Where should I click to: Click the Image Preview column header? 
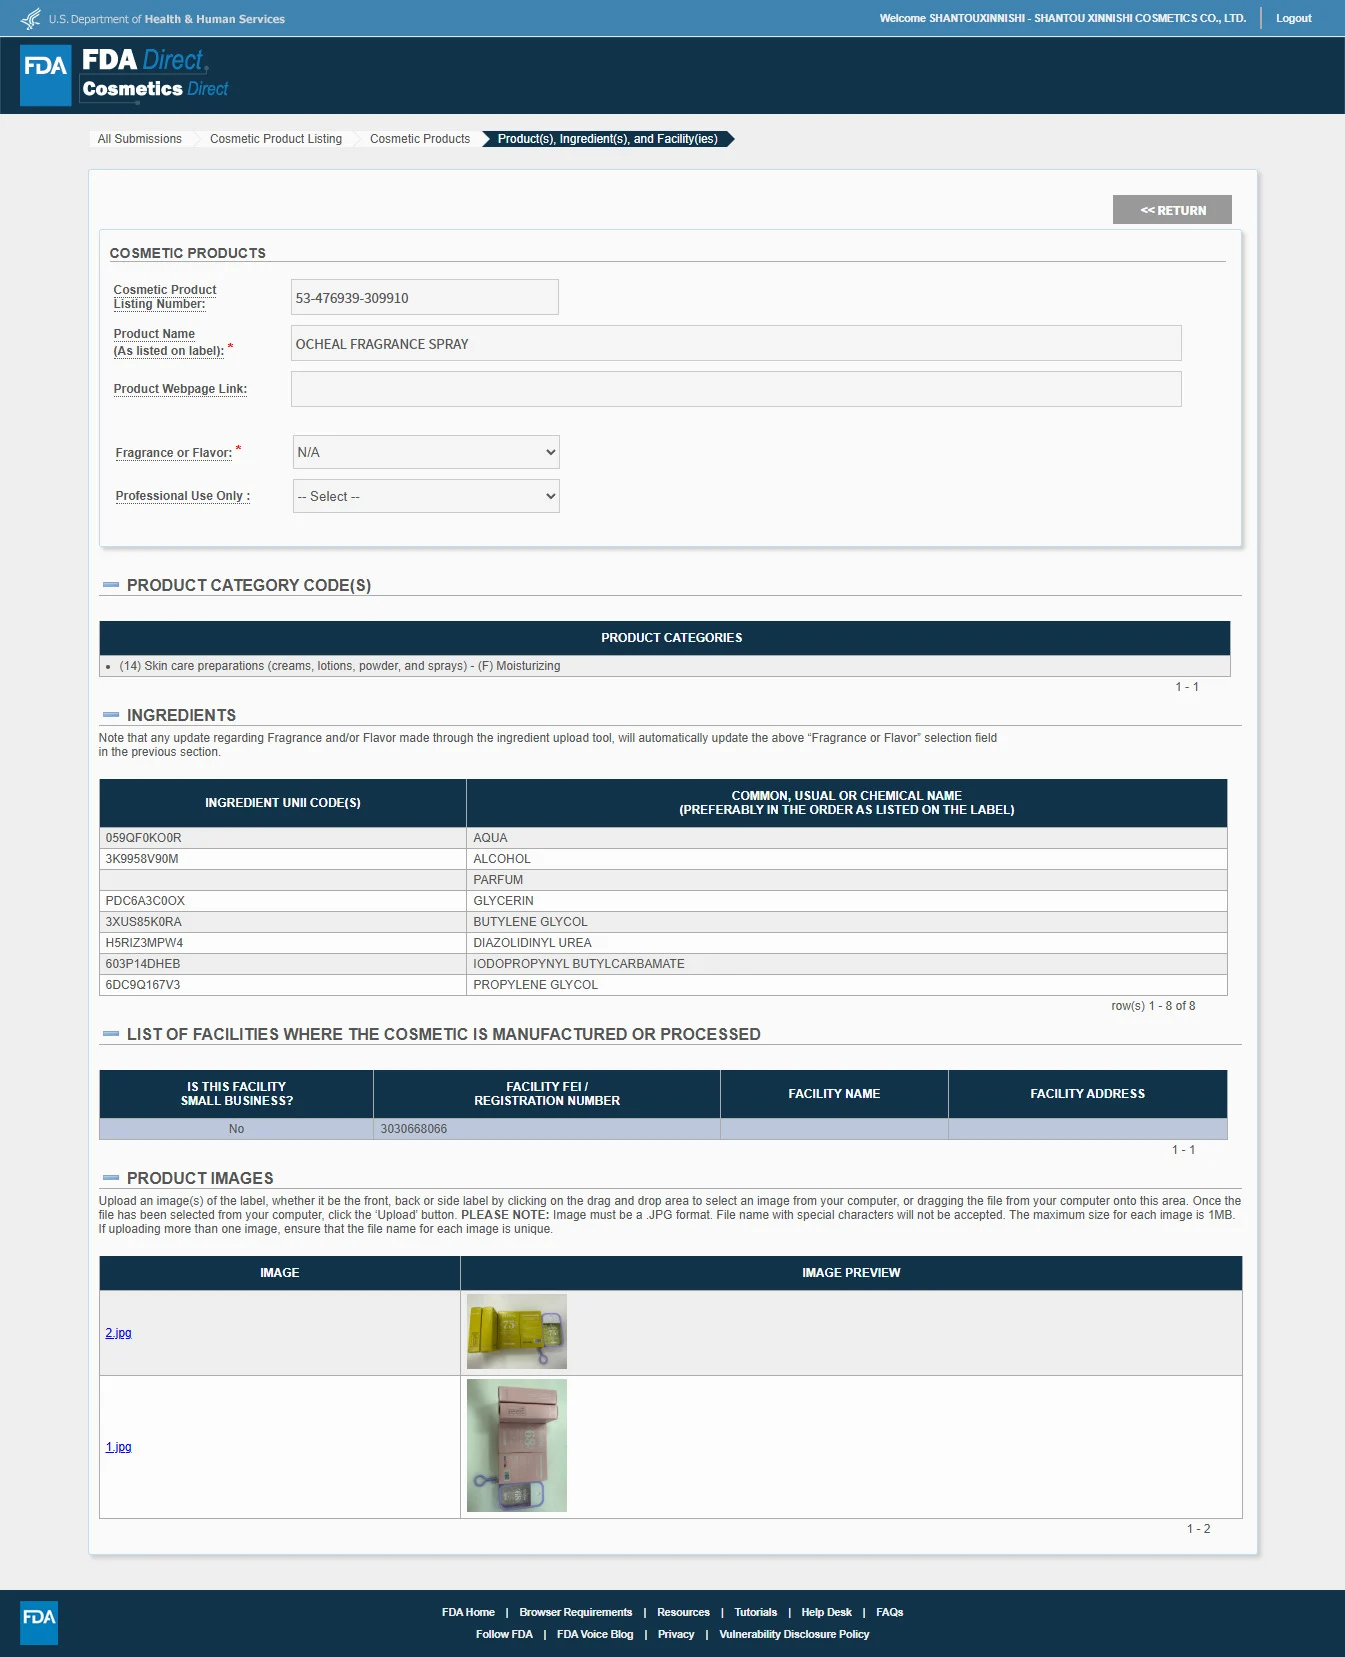851,1273
